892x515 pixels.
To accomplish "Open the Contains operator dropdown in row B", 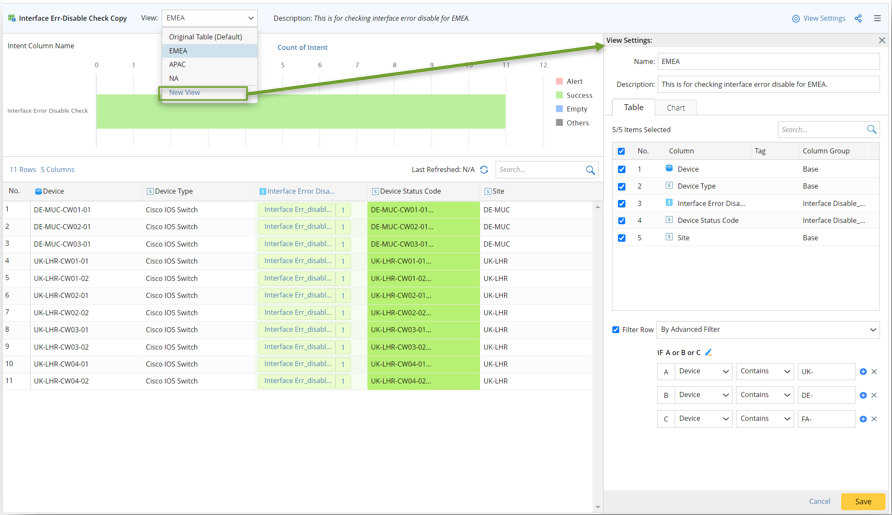I will pos(765,395).
